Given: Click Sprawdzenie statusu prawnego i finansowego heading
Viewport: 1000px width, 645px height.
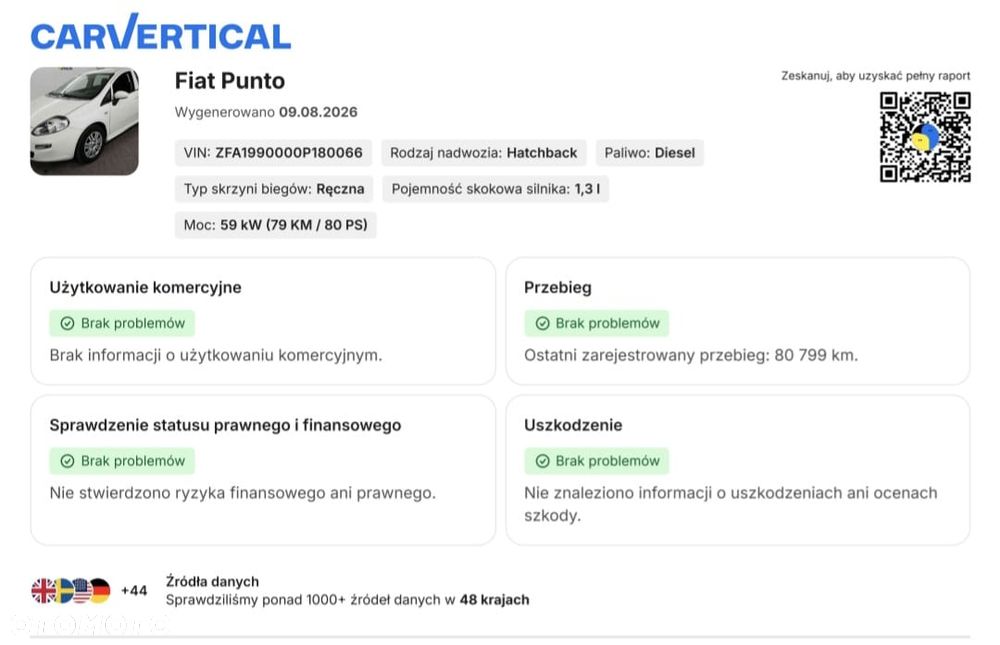Looking at the screenshot, I should pos(225,426).
